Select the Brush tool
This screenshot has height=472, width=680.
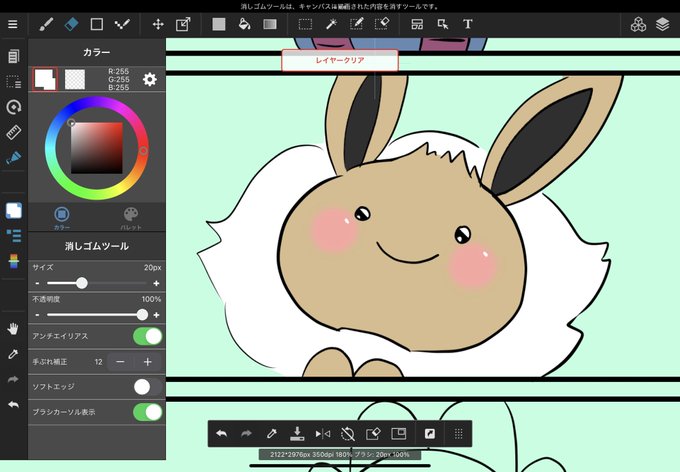(46, 24)
